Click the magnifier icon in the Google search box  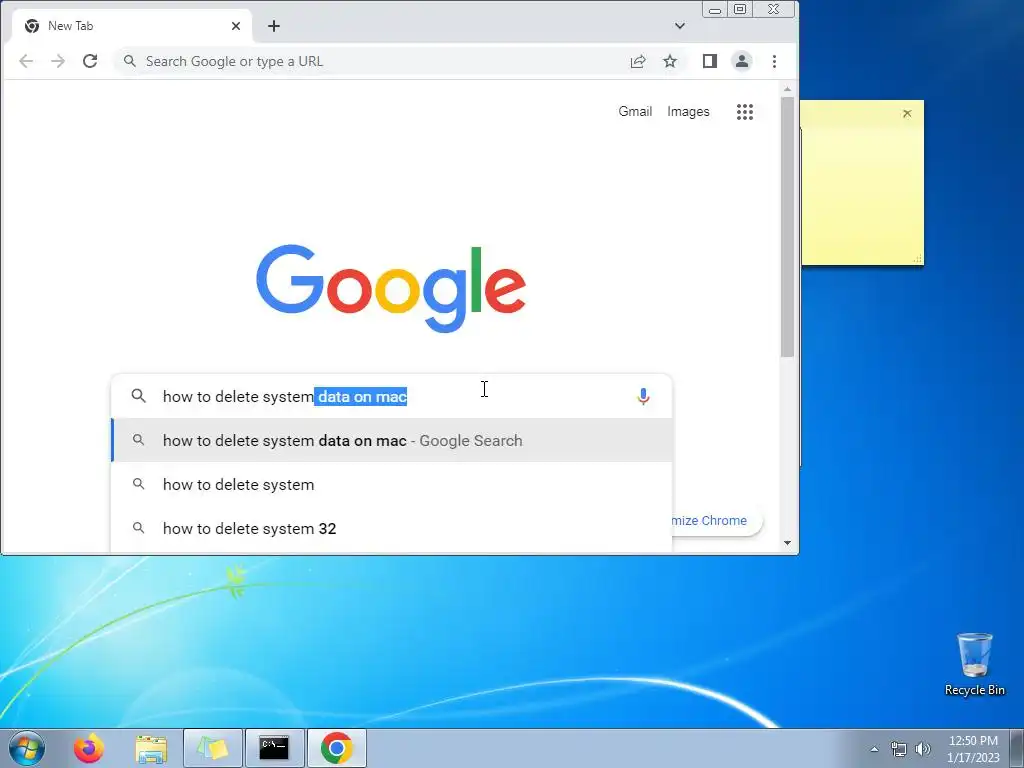[138, 396]
